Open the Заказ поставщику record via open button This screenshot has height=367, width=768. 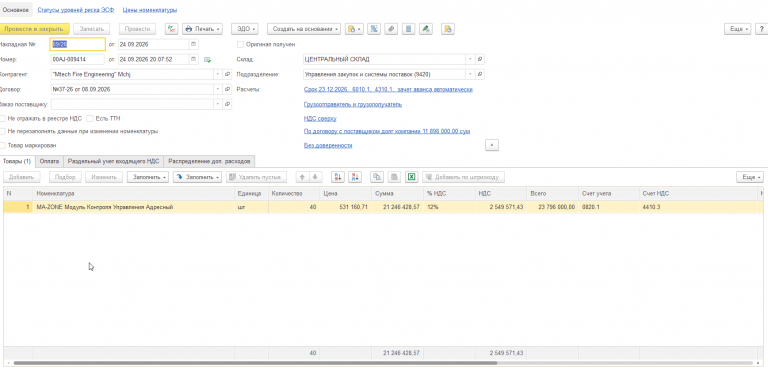[x=227, y=104]
